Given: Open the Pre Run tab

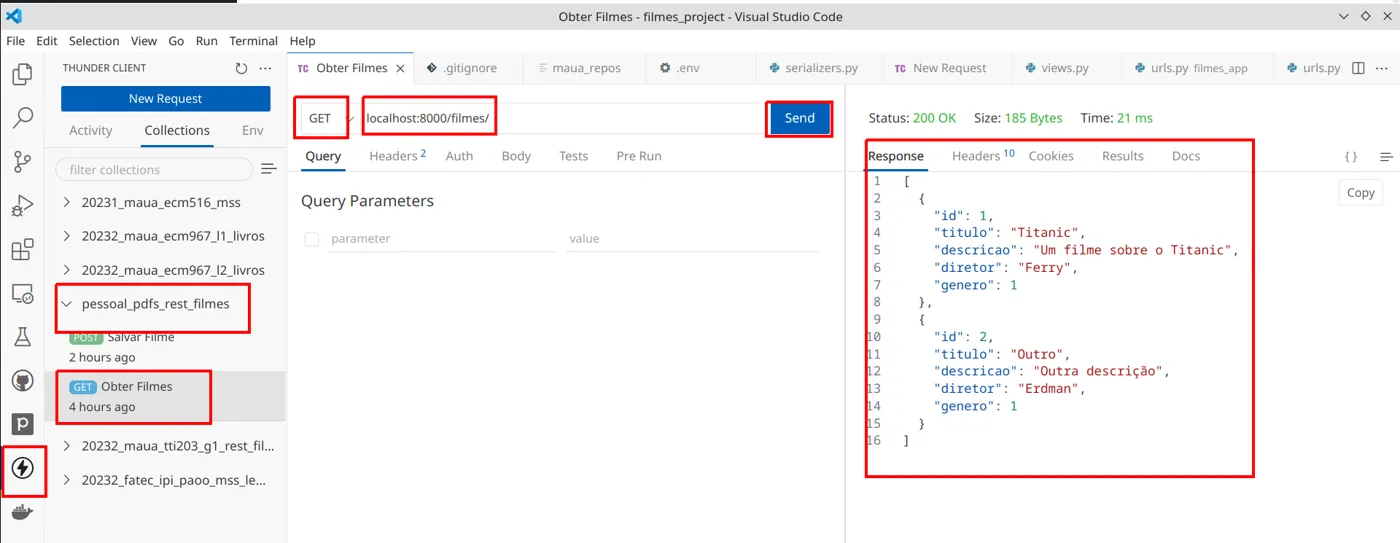Looking at the screenshot, I should click(639, 156).
